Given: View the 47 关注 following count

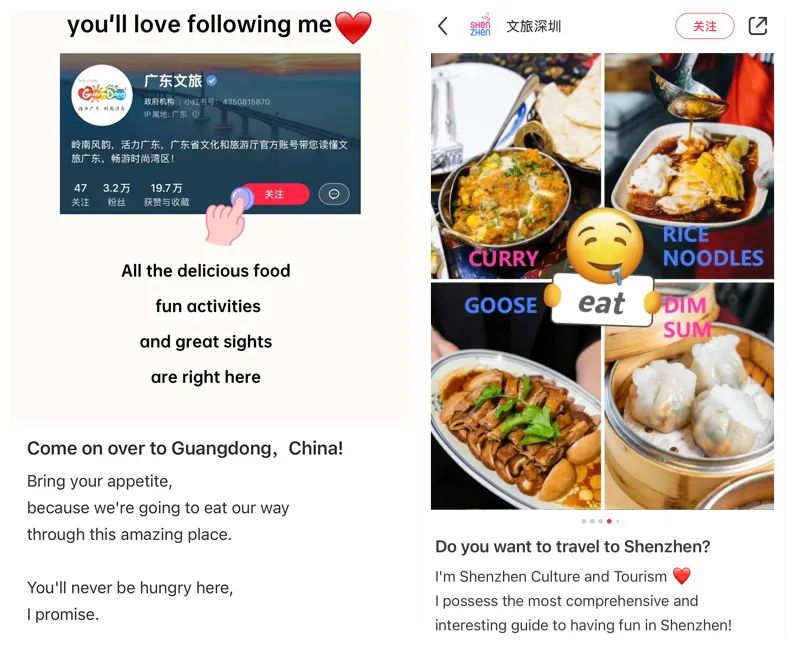Looking at the screenshot, I should pos(80,195).
